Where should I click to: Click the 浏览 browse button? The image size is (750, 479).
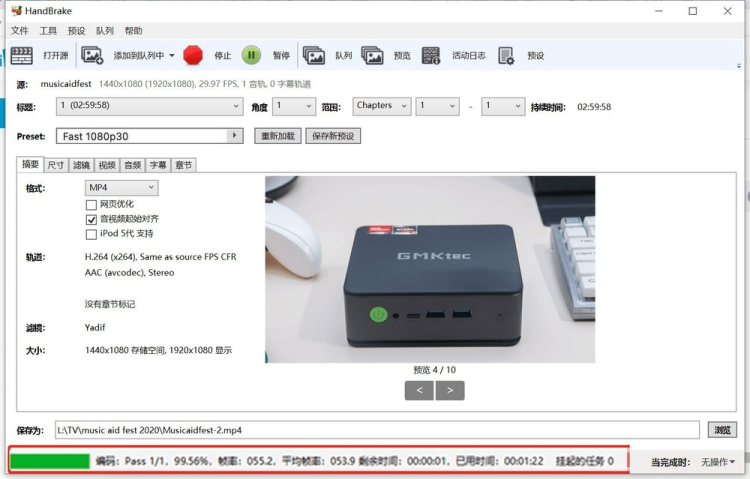click(x=722, y=430)
